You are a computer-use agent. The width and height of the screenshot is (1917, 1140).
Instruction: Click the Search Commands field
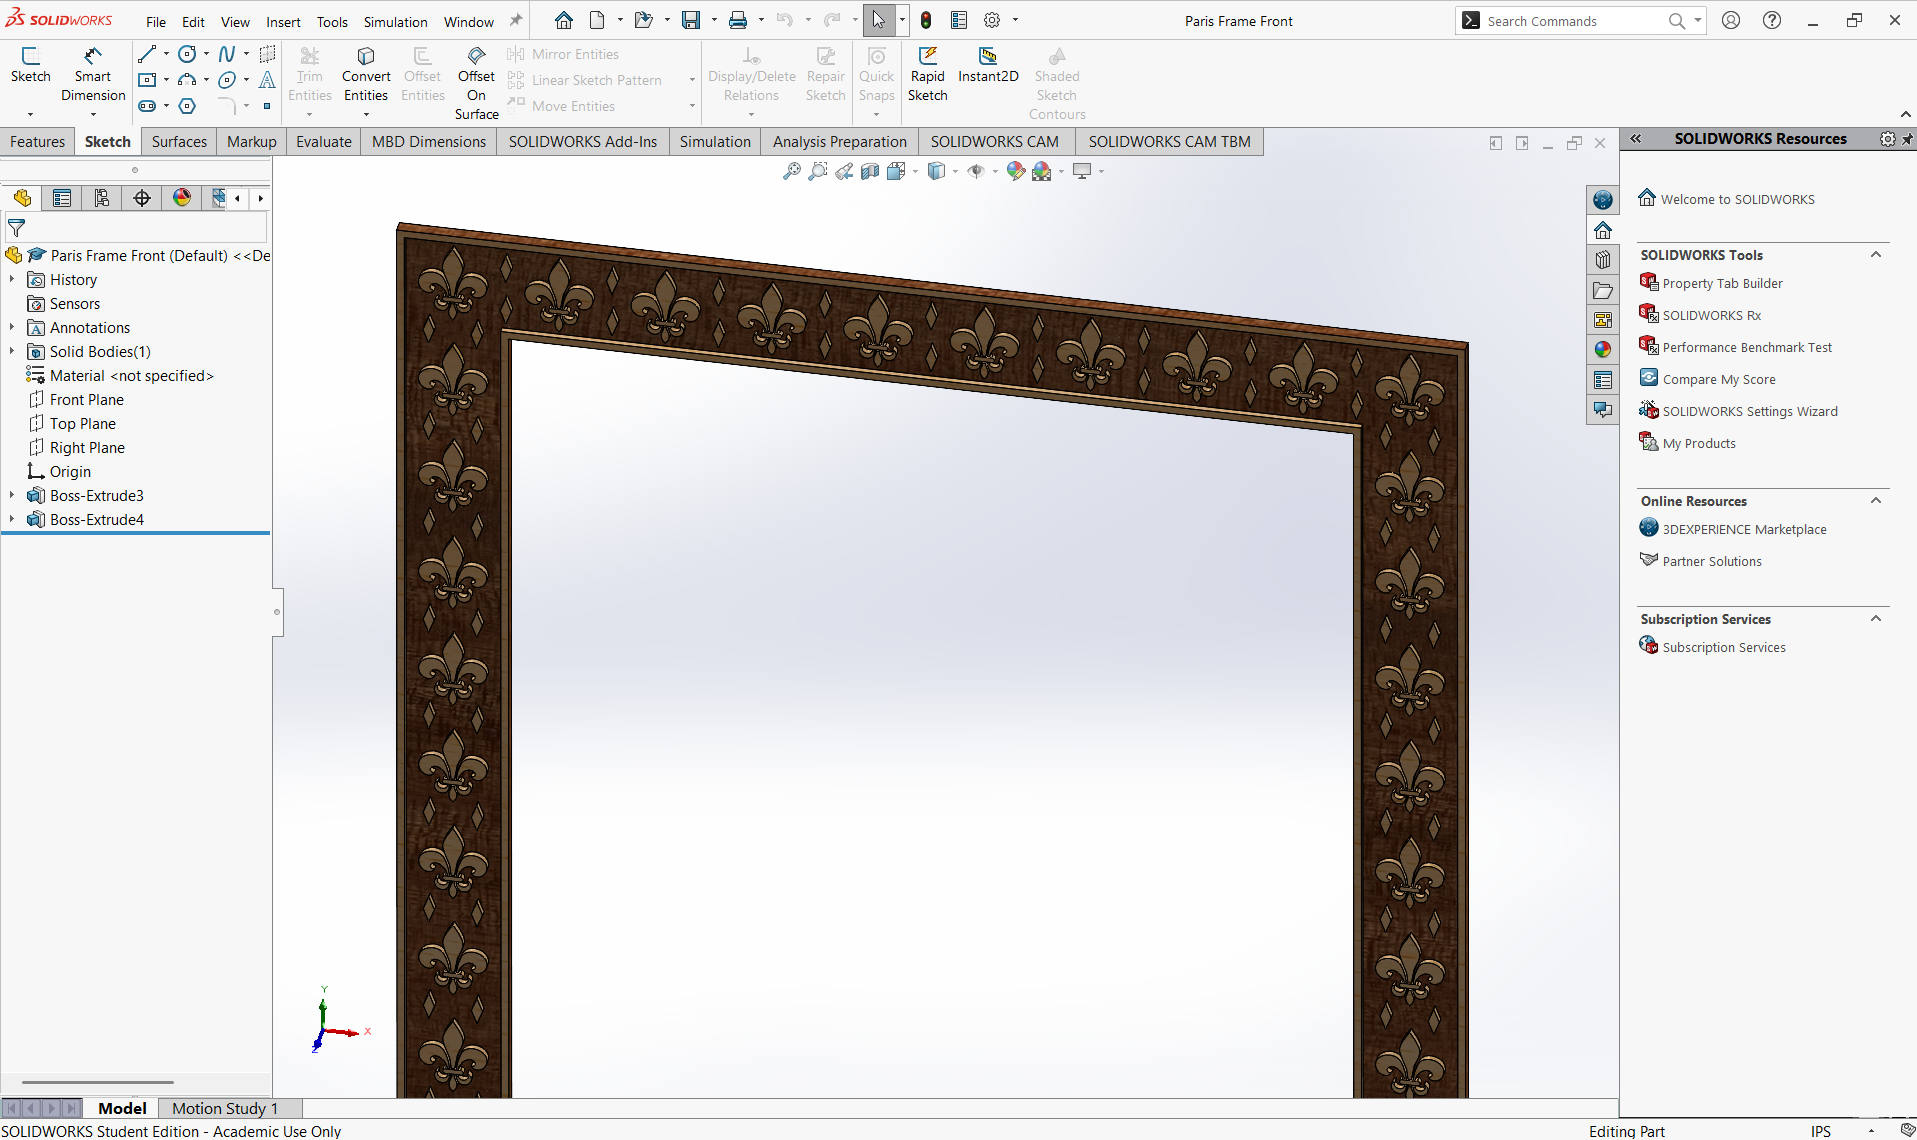1574,21
